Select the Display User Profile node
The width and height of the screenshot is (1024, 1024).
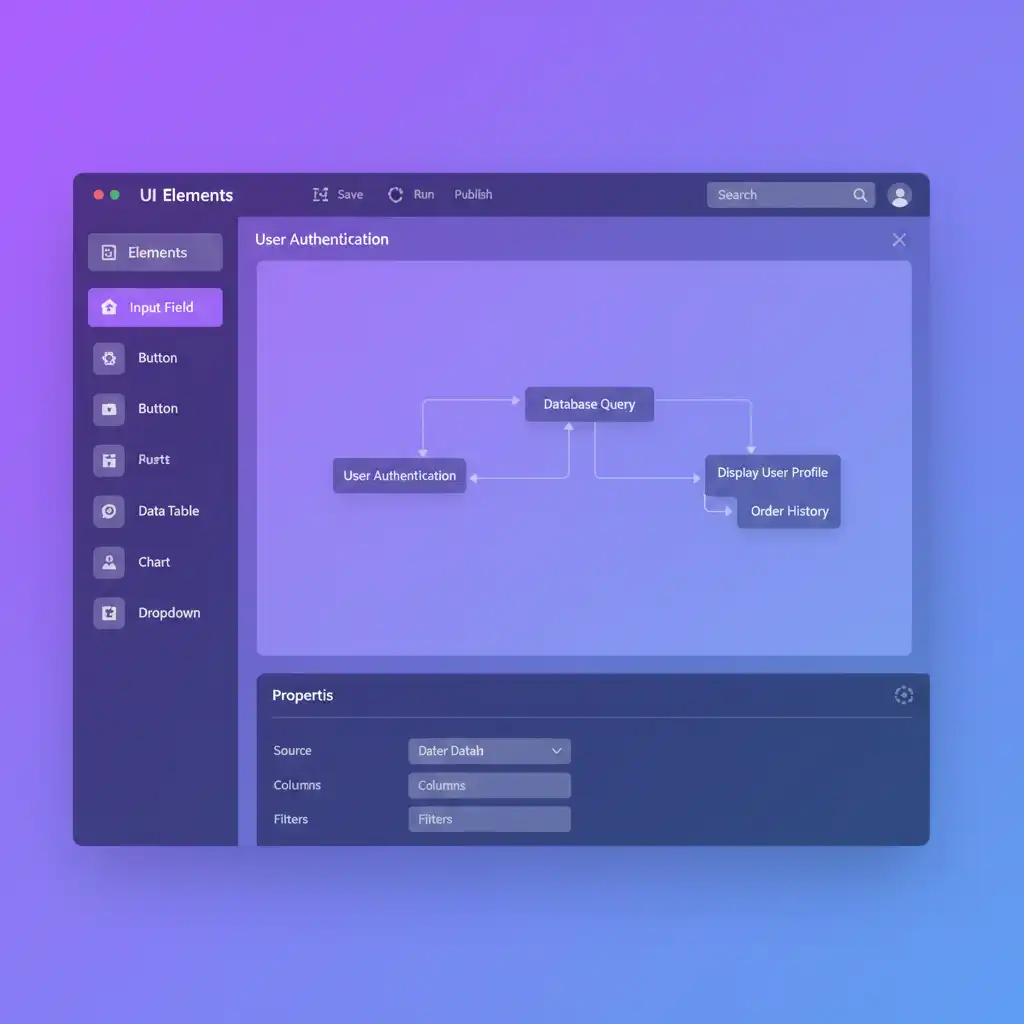pyautogui.click(x=772, y=473)
